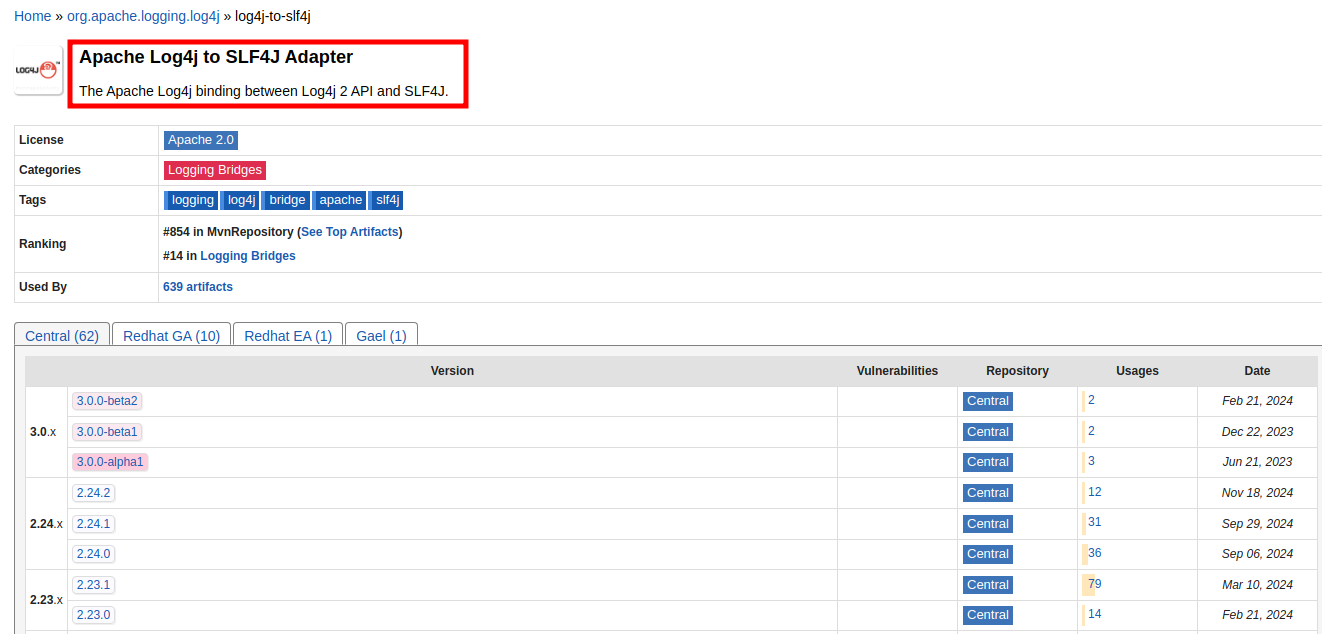The image size is (1322, 634).
Task: Select the Central (62) tab
Action: click(x=62, y=336)
